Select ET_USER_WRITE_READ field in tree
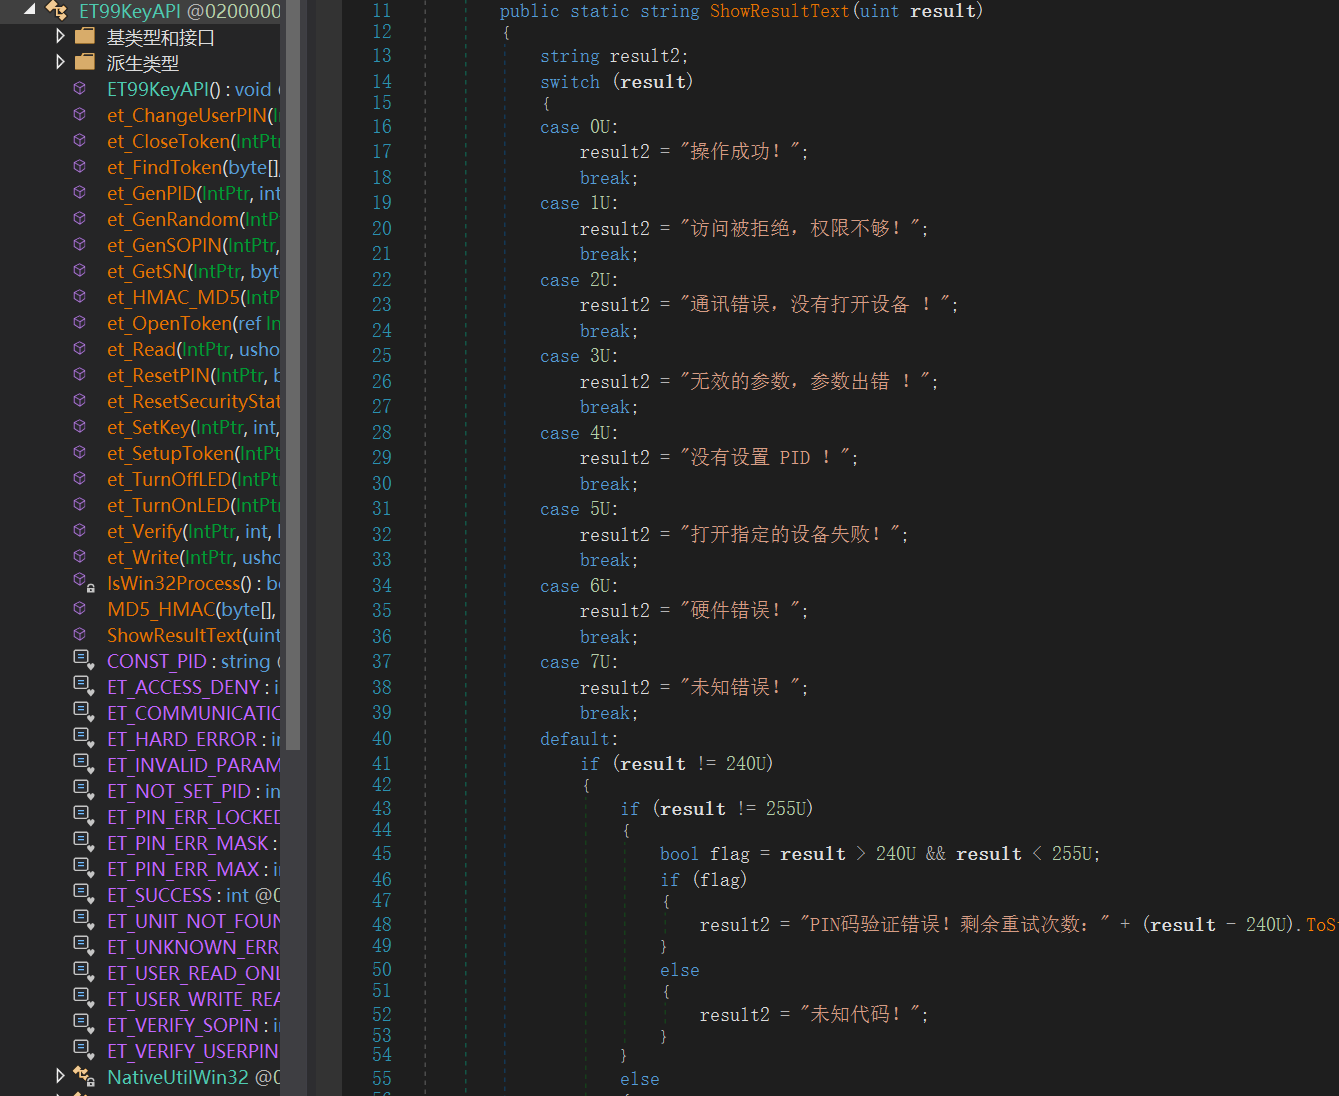1339x1096 pixels. coord(193,999)
